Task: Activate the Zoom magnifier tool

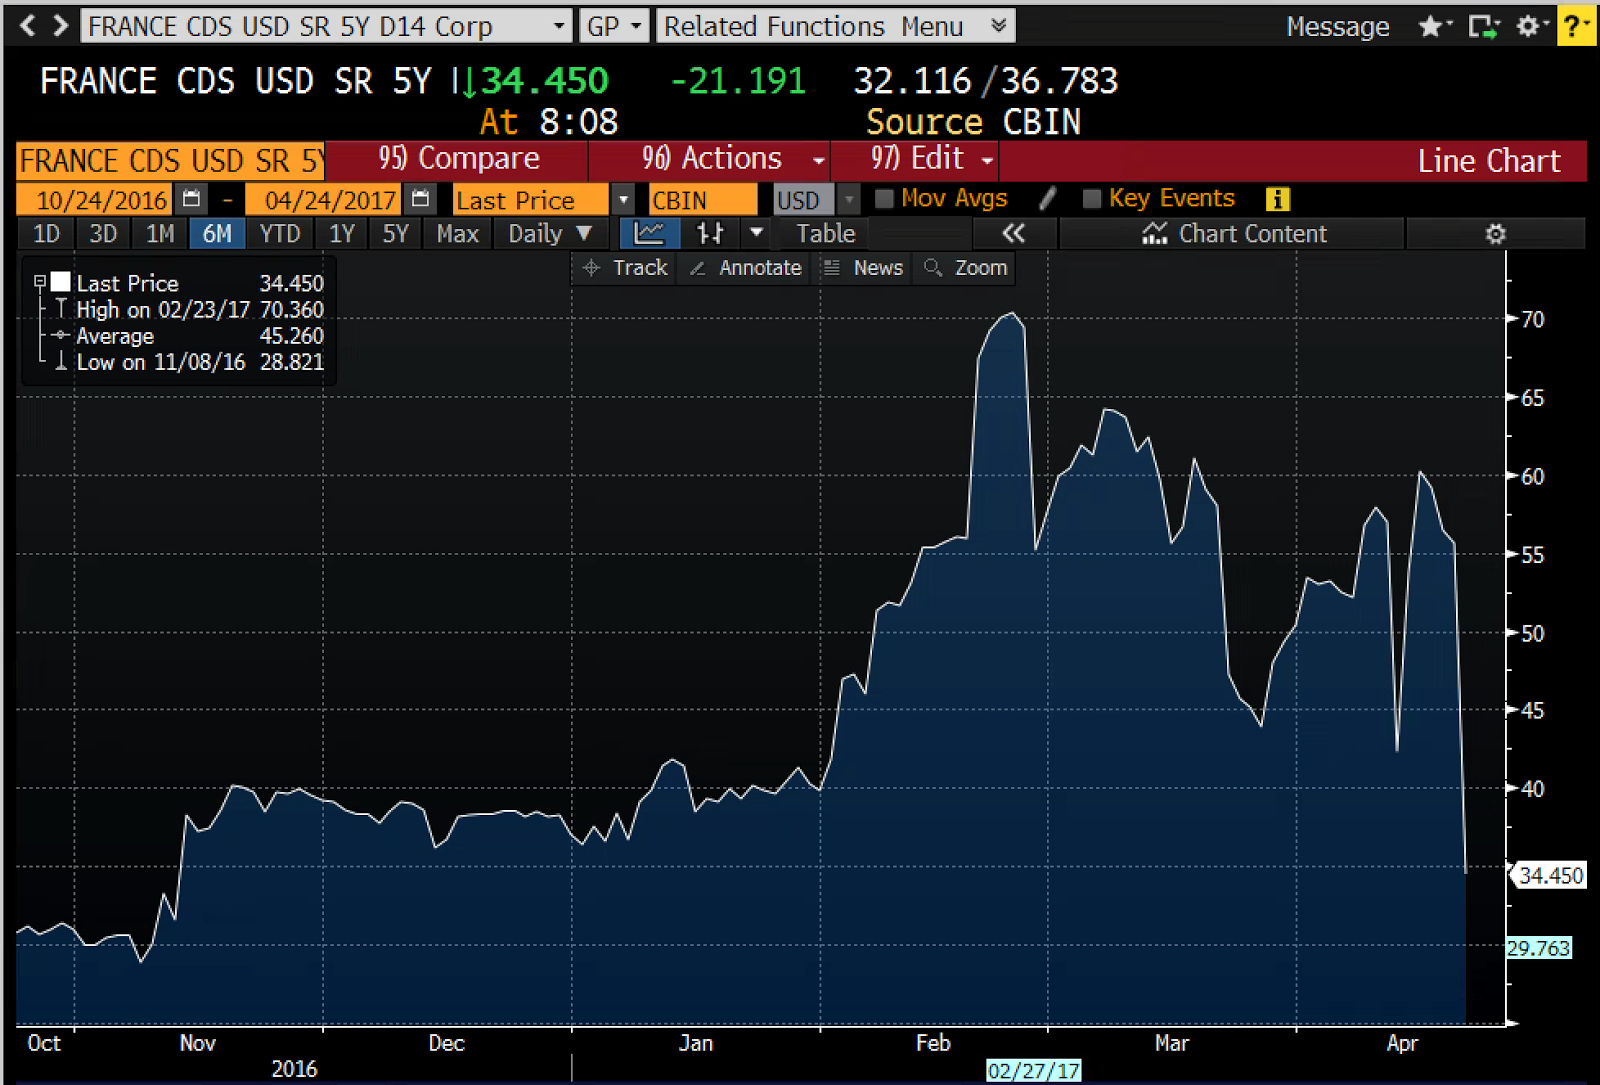Action: pyautogui.click(x=965, y=268)
